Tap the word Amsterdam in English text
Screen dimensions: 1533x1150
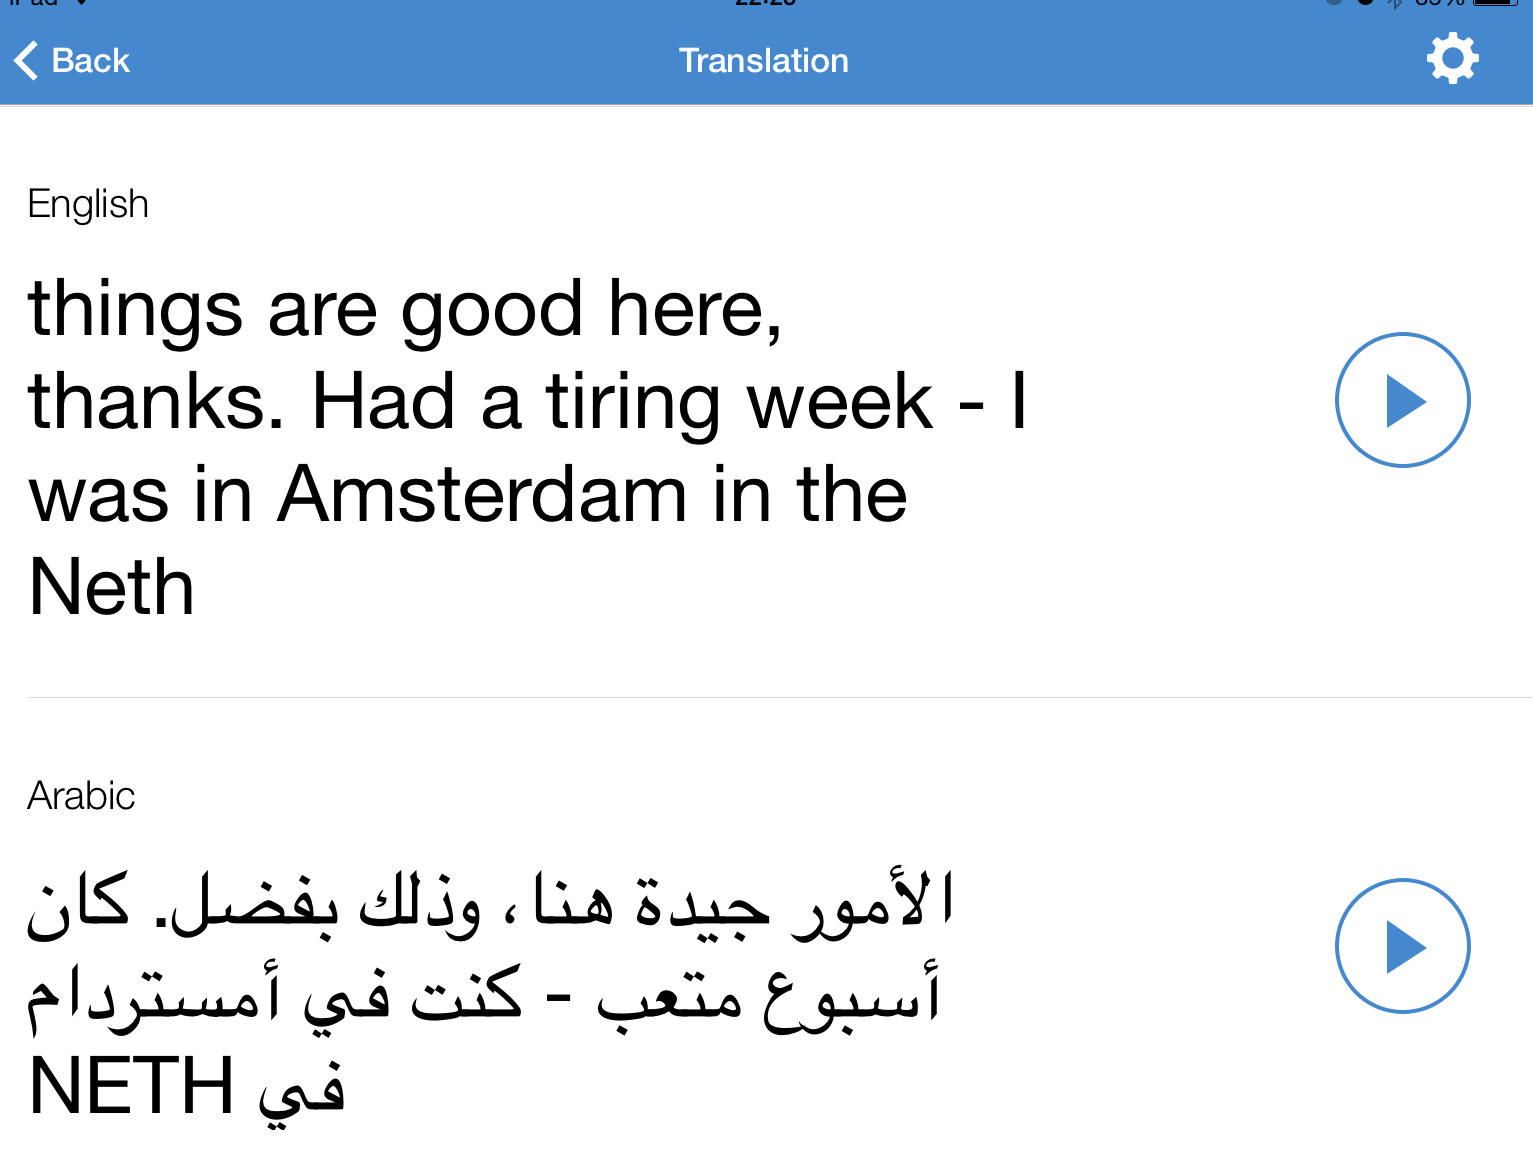pyautogui.click(x=482, y=494)
